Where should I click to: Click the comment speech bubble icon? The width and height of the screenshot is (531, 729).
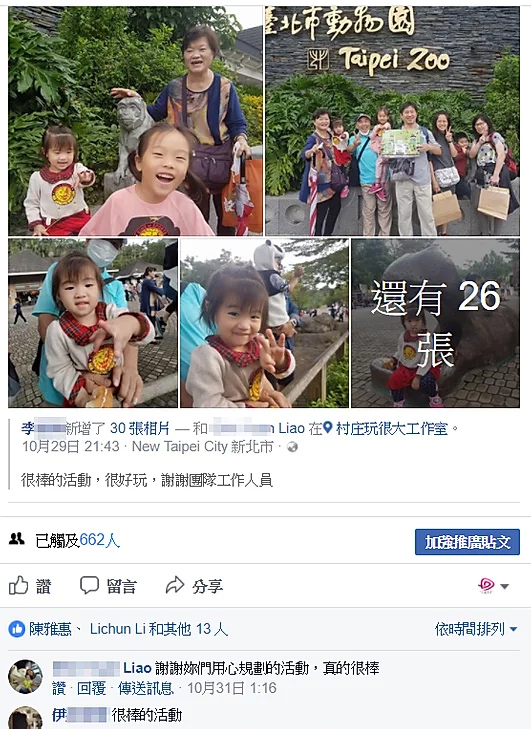click(89, 585)
